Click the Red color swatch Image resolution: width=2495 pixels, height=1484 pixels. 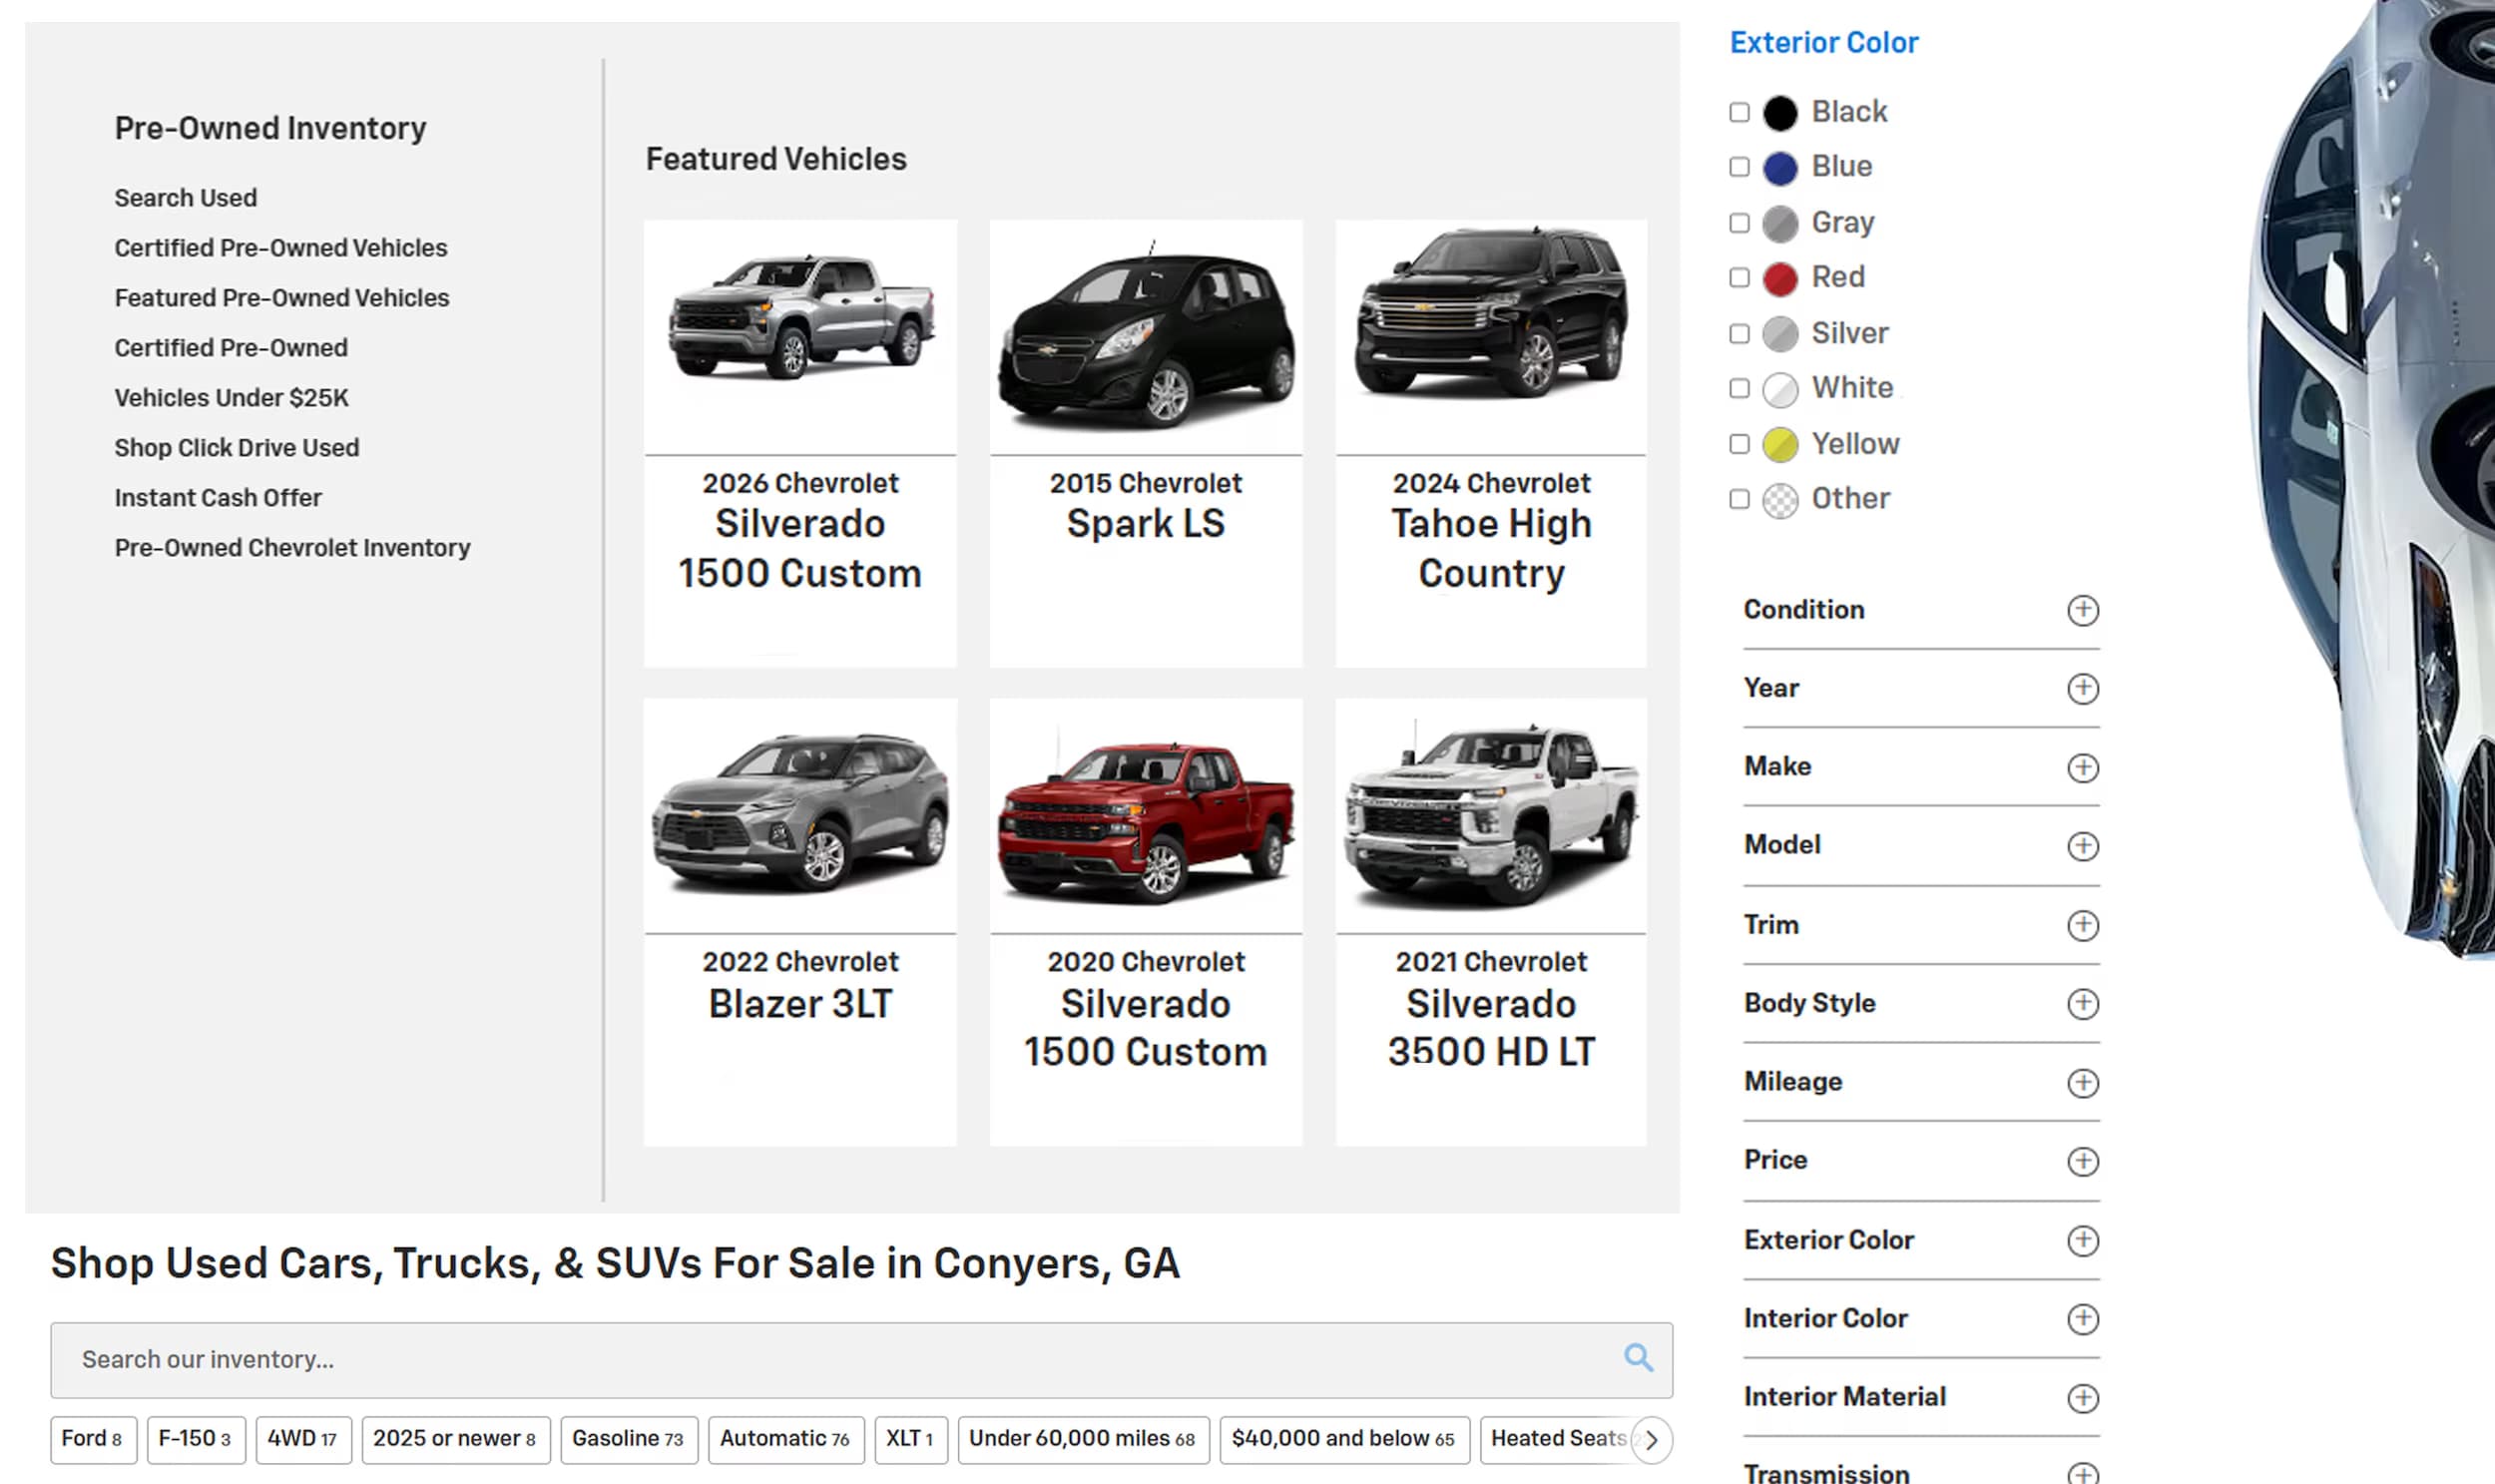click(x=1779, y=278)
